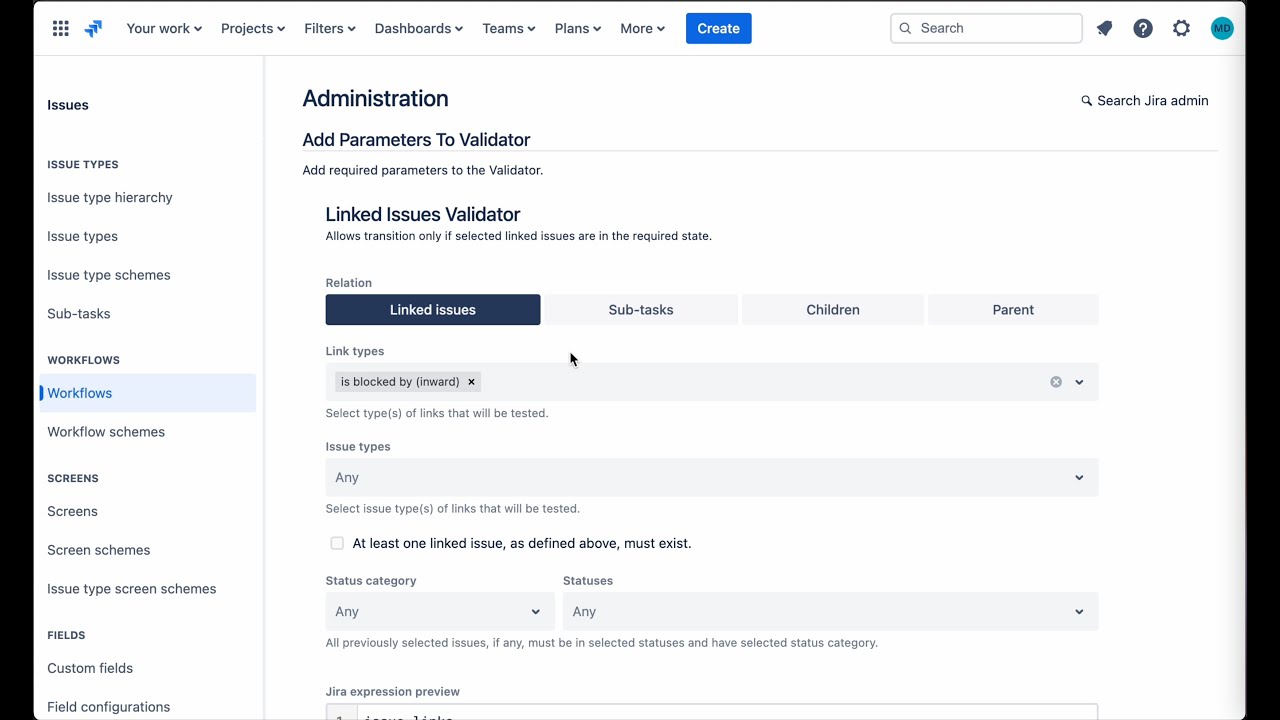Click the Jira expression preview label

tap(393, 692)
